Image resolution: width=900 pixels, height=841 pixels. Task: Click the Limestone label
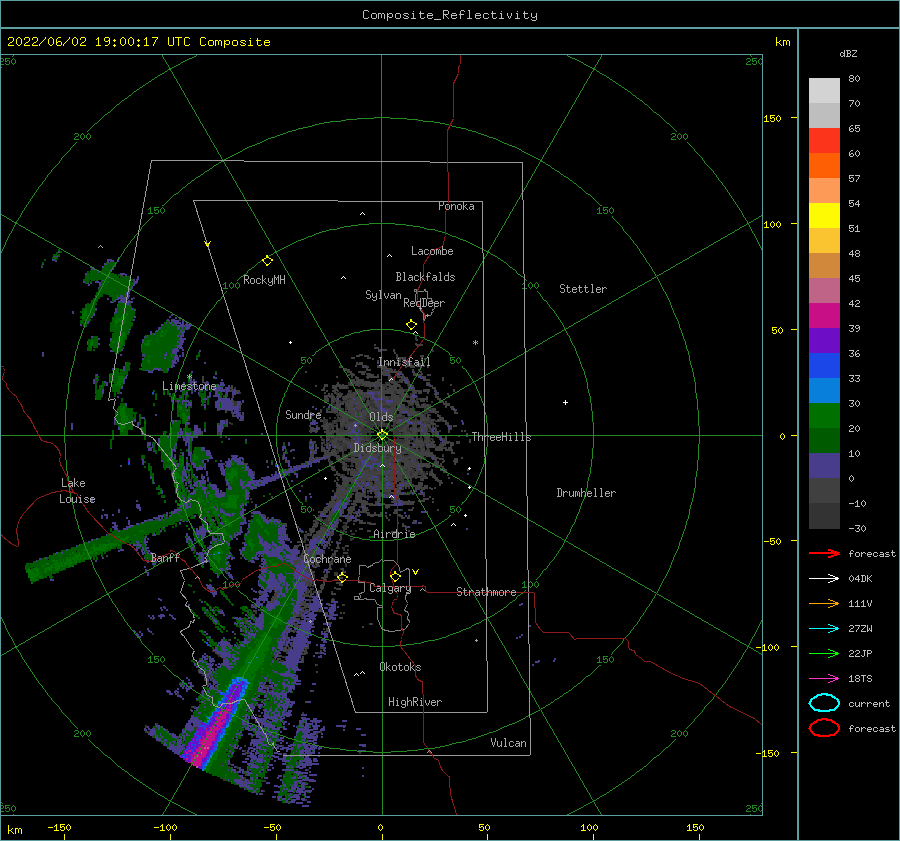189,386
